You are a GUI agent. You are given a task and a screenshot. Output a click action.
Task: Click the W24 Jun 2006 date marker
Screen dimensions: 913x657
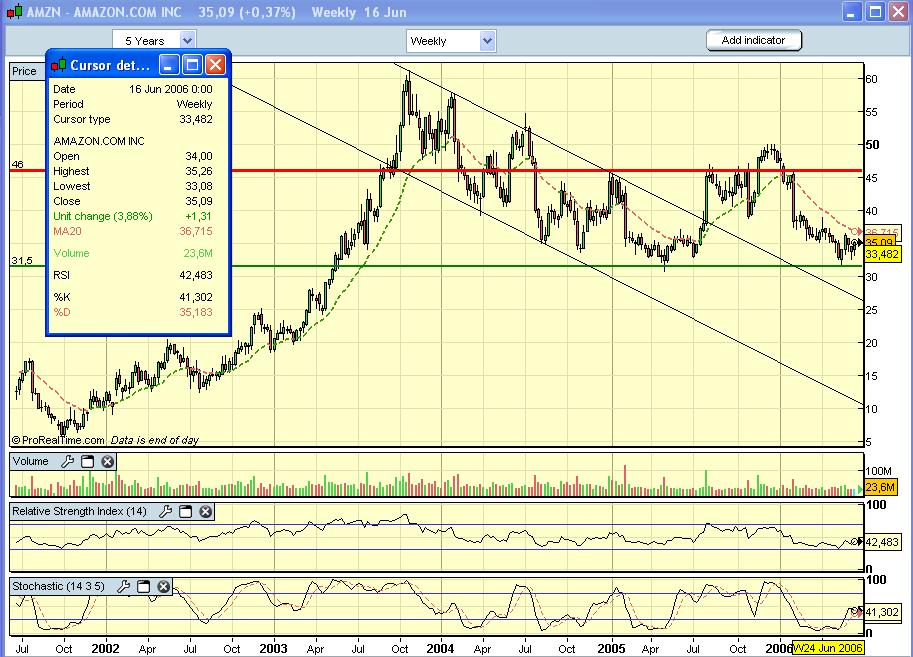click(827, 648)
